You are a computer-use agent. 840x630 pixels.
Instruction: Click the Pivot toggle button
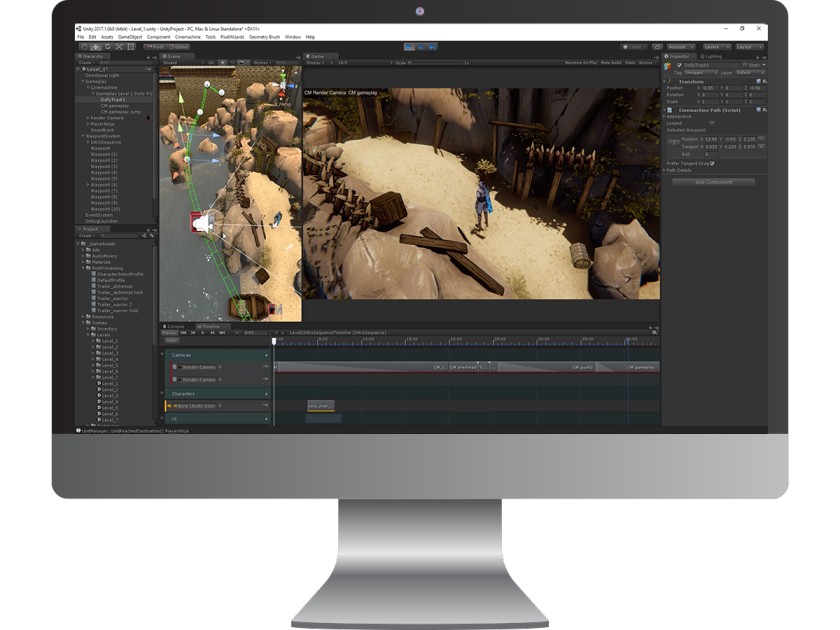155,47
